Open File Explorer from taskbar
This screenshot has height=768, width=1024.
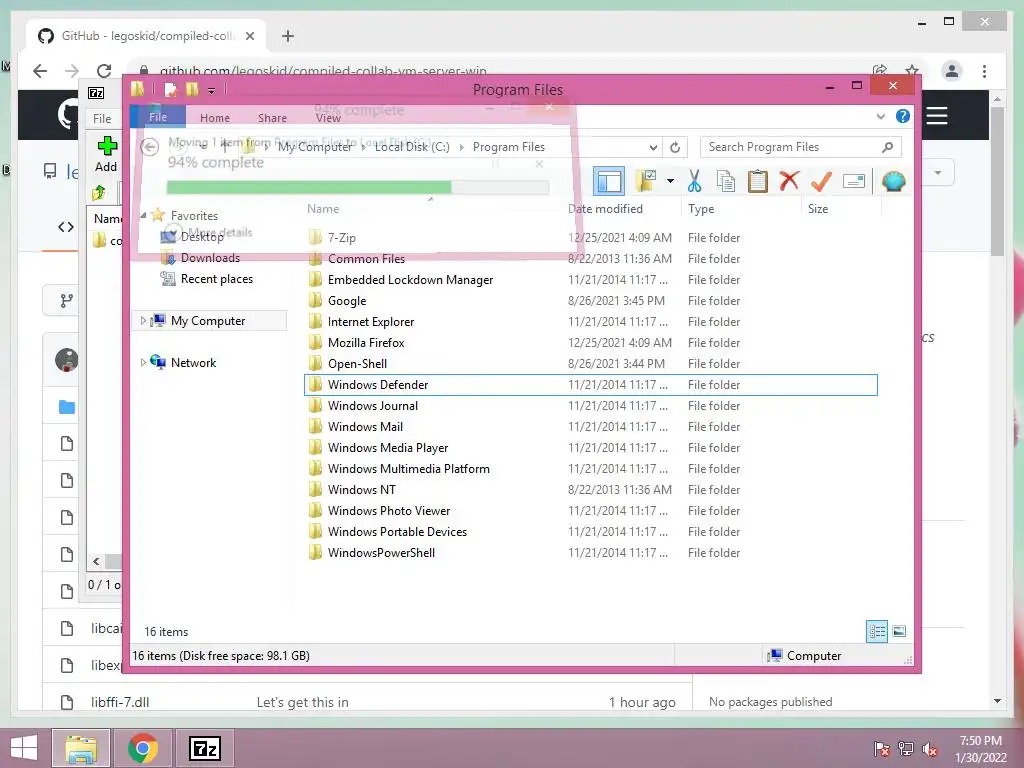point(81,748)
